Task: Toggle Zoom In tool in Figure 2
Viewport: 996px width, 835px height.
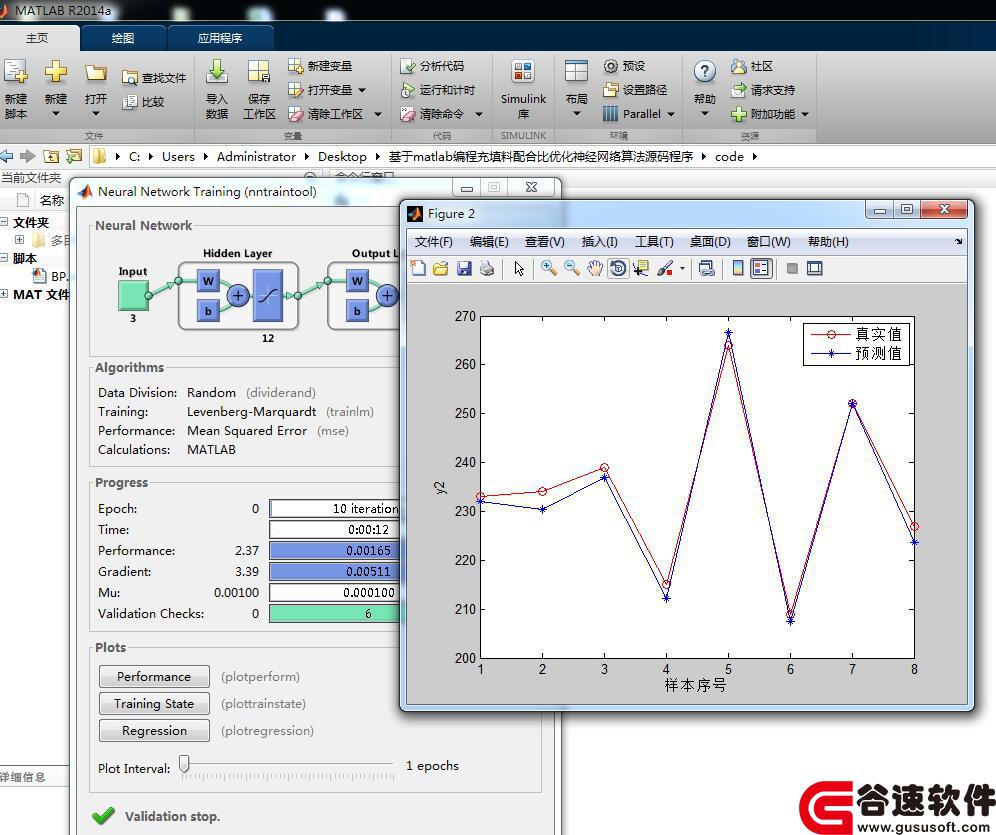Action: pos(549,269)
